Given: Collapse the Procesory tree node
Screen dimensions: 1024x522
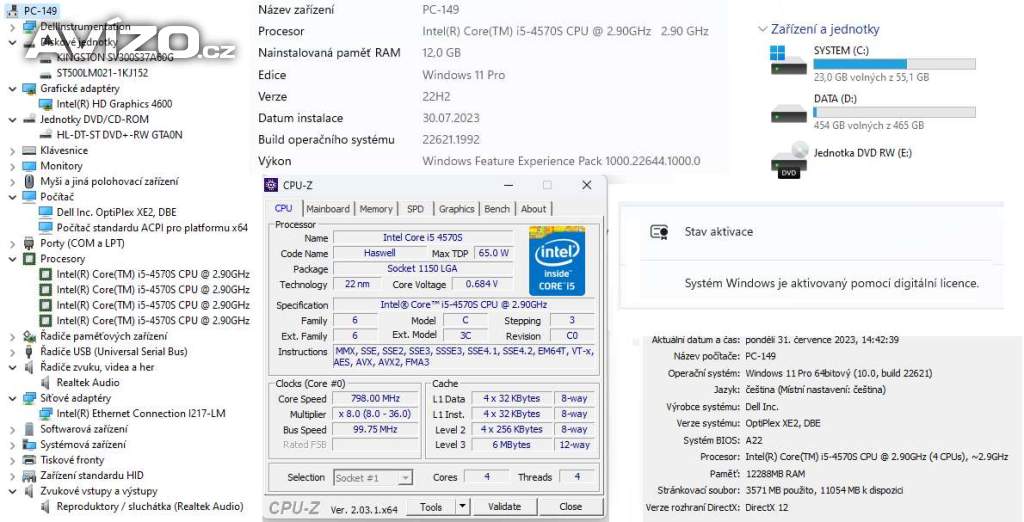Looking at the screenshot, I should pos(12,259).
